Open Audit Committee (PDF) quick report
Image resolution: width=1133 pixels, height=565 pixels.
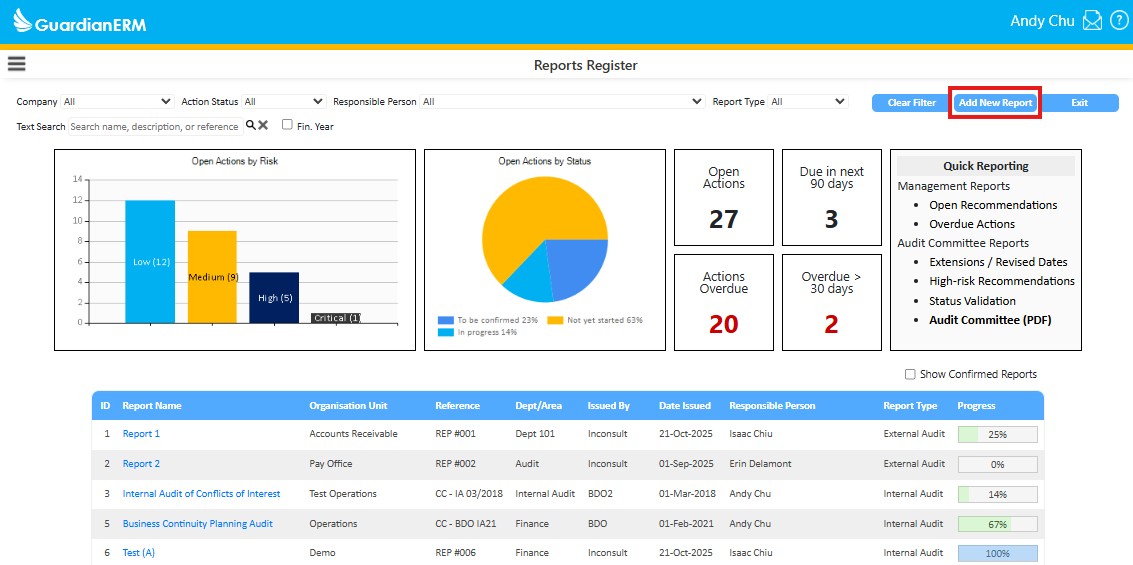click(990, 320)
